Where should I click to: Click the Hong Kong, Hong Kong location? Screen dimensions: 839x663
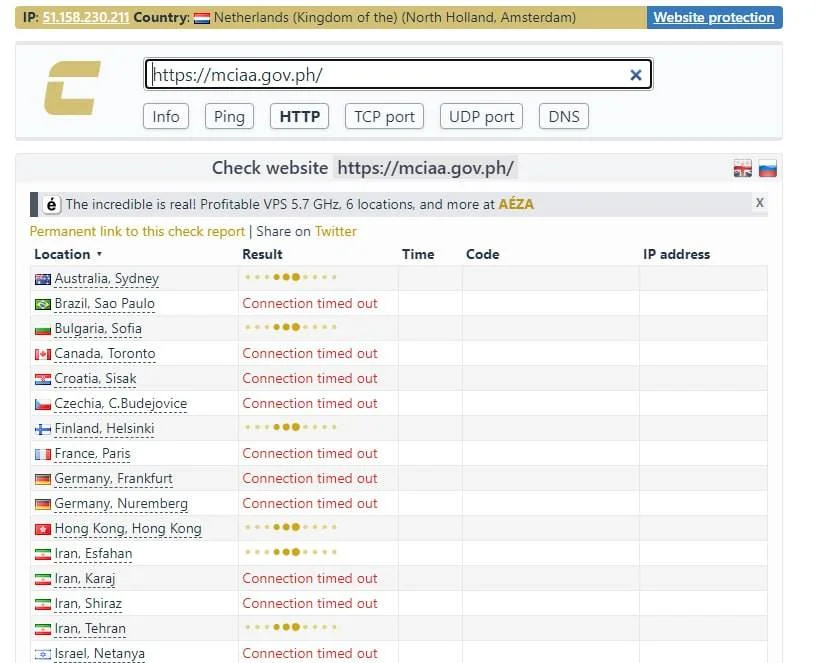tap(128, 529)
